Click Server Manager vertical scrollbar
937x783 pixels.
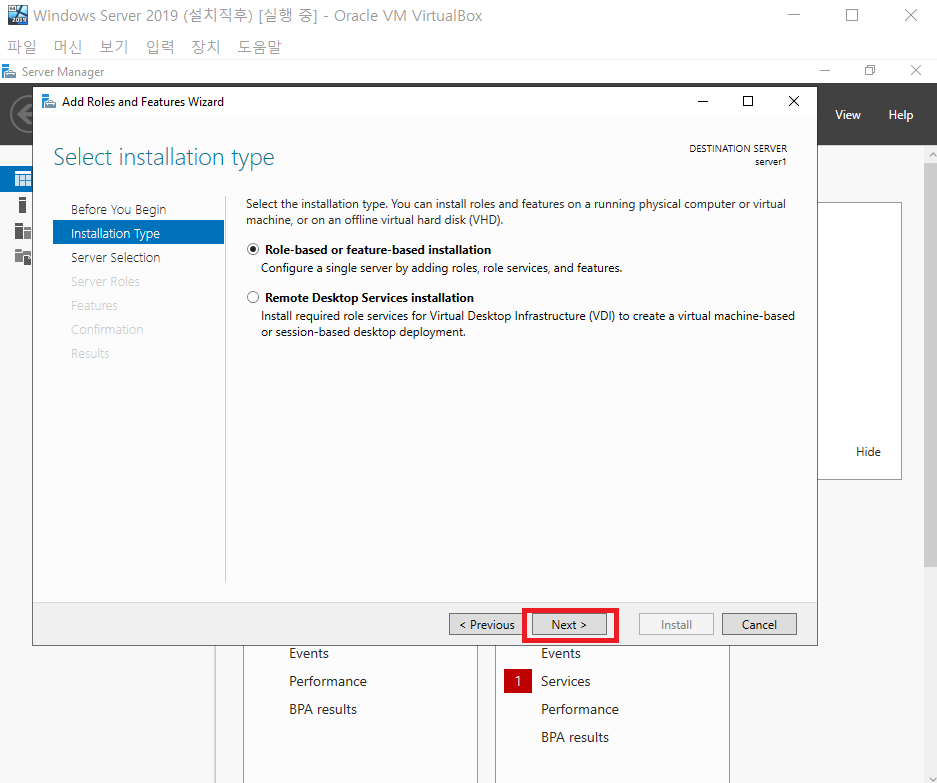930,365
